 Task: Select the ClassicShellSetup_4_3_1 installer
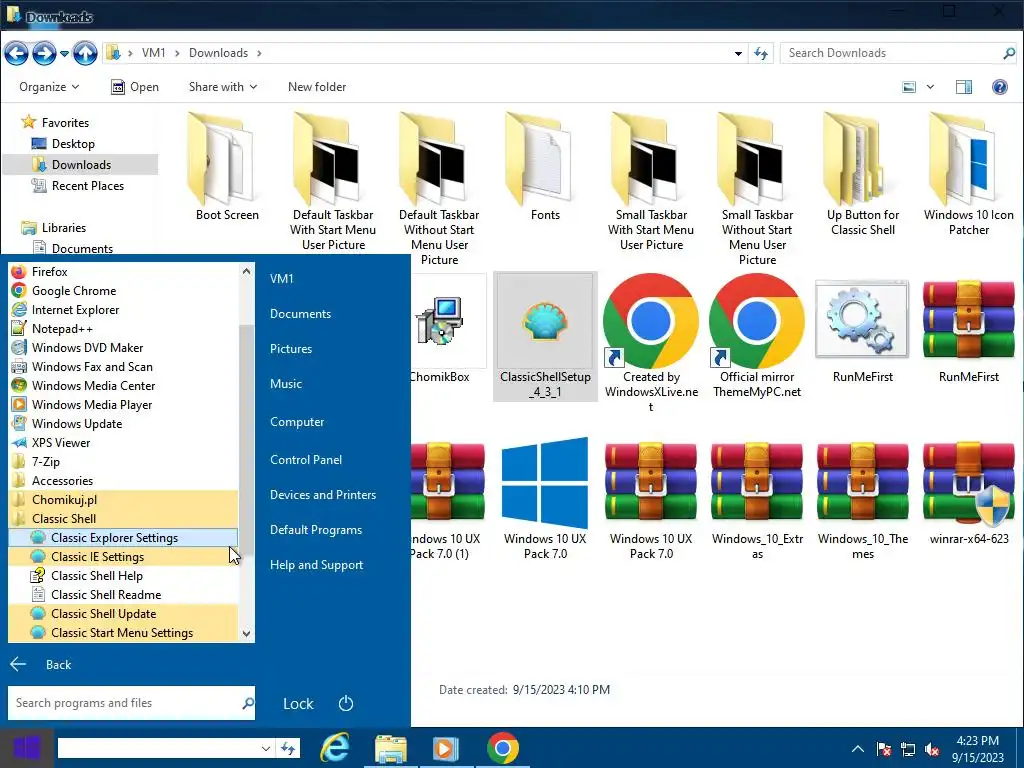click(545, 336)
